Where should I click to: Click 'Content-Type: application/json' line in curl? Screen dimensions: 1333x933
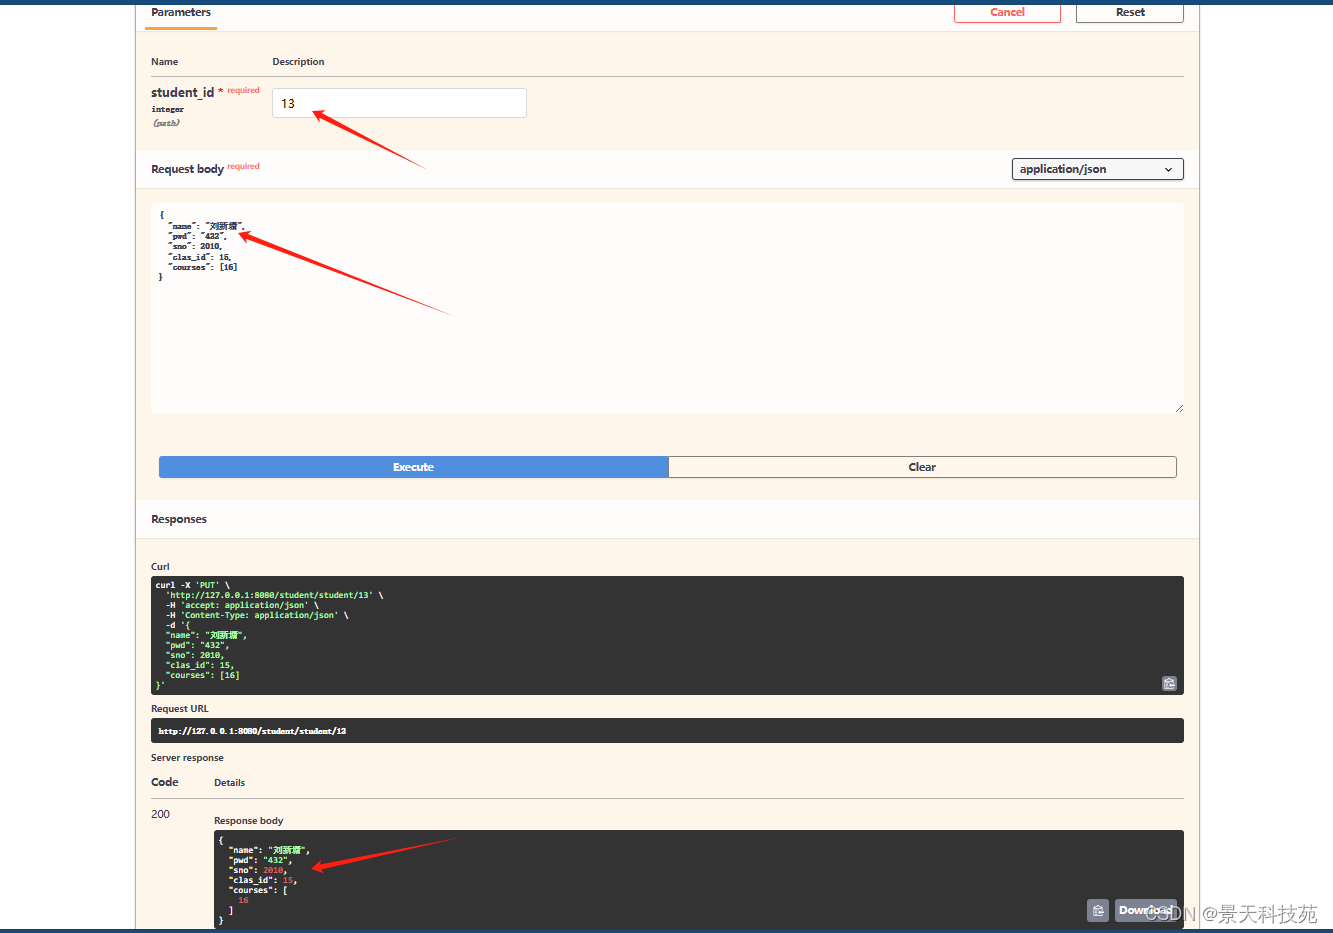pyautogui.click(x=258, y=615)
